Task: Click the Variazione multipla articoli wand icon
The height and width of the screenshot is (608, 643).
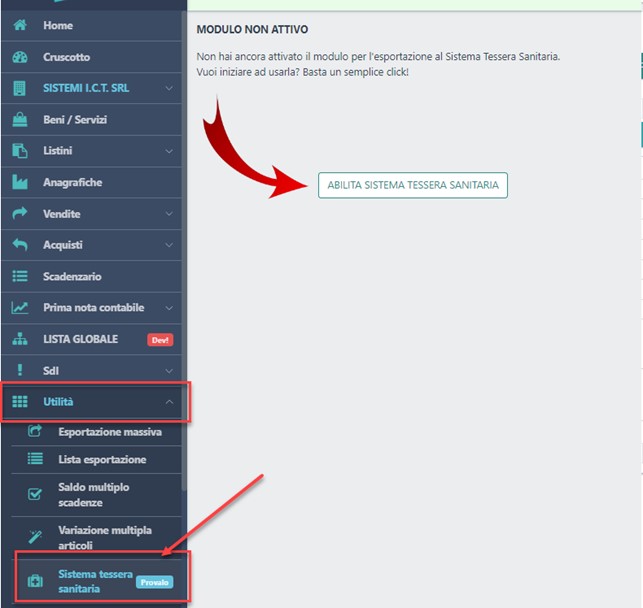Action: (35, 537)
